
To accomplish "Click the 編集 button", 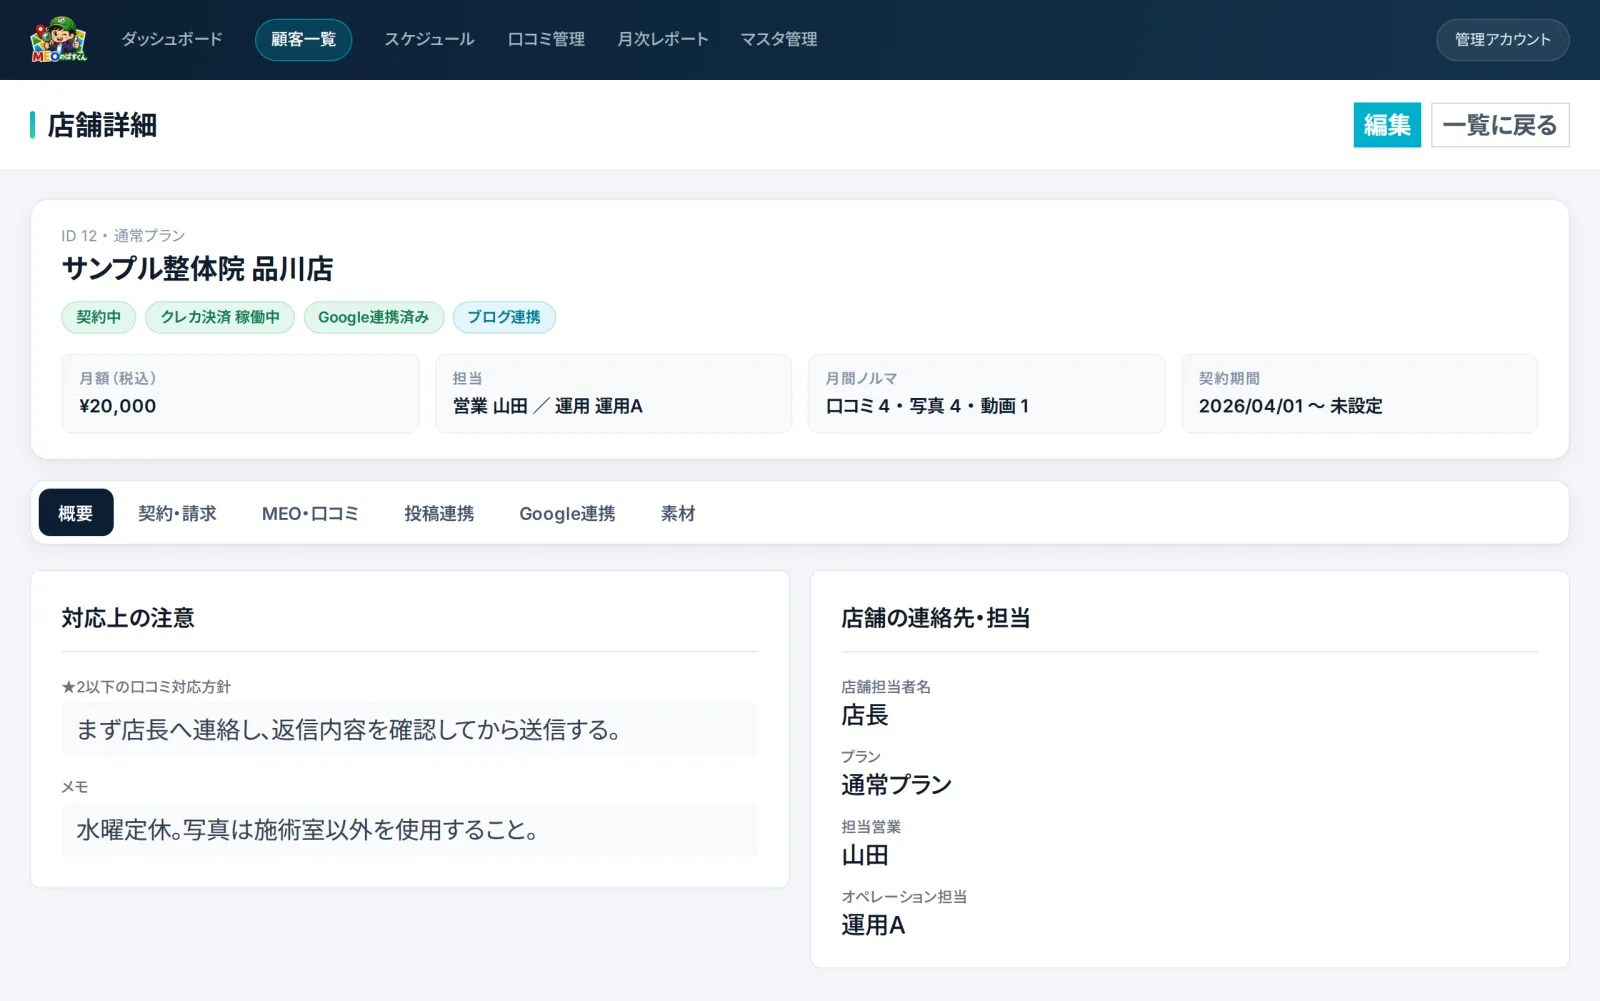I will [x=1387, y=125].
